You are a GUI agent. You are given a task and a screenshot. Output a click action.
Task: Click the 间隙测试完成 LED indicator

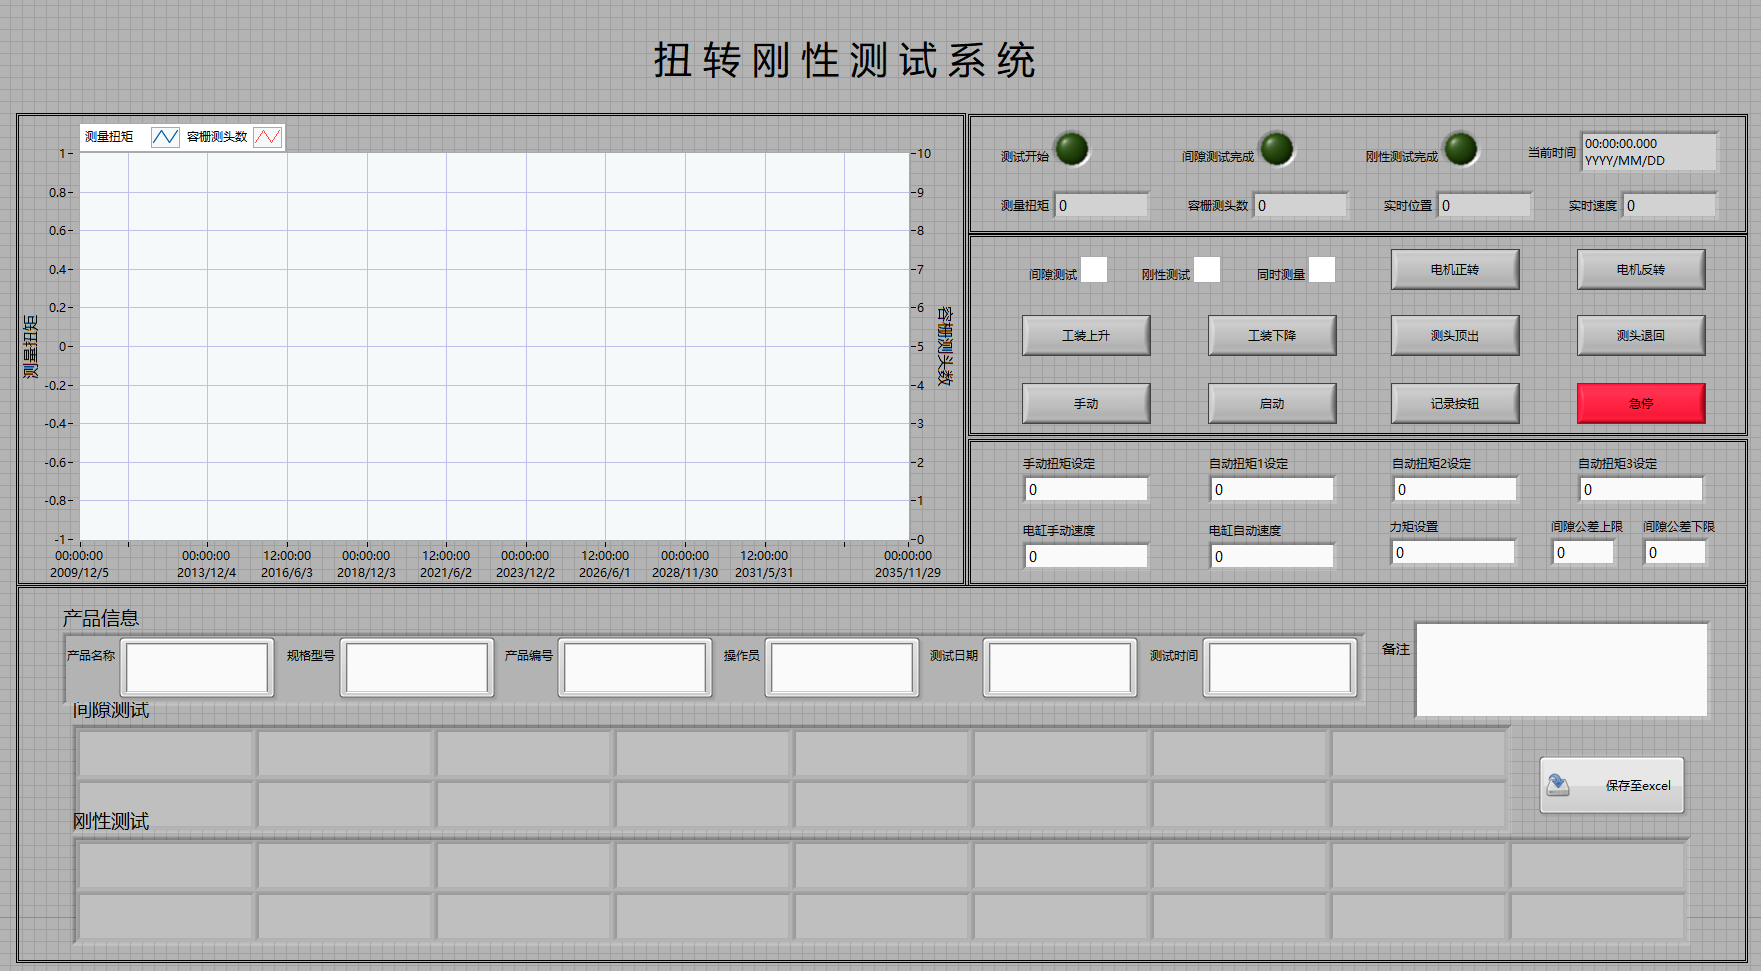1276,149
